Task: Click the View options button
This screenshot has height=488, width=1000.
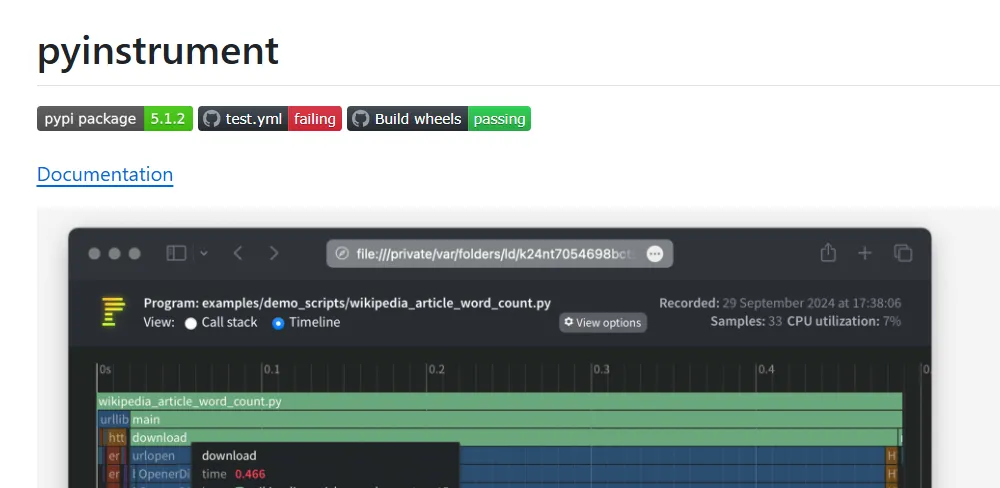Action: [x=603, y=323]
